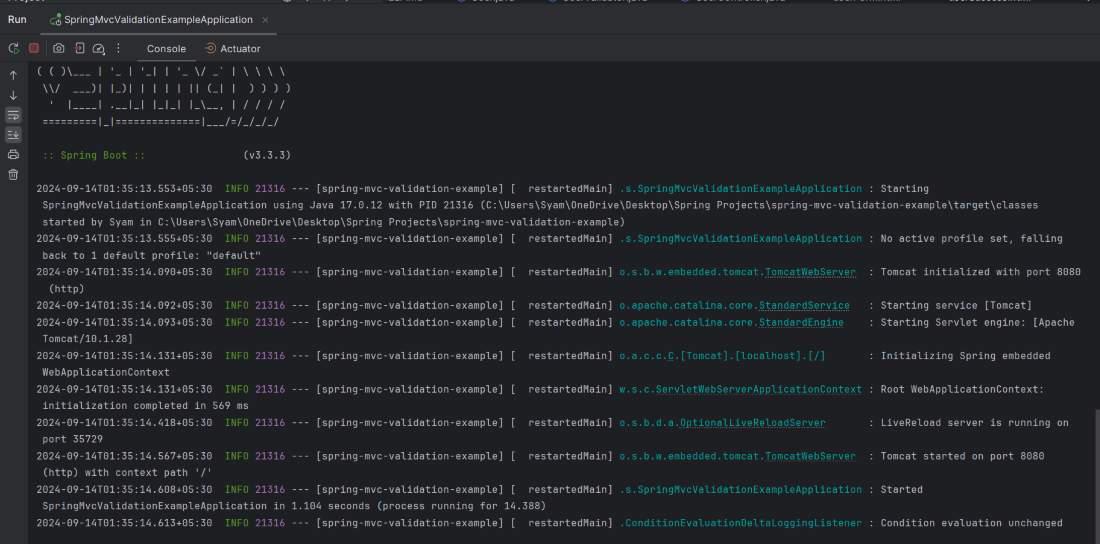
Task: Click the console vertical scrollbar thumb
Action: 1096,476
